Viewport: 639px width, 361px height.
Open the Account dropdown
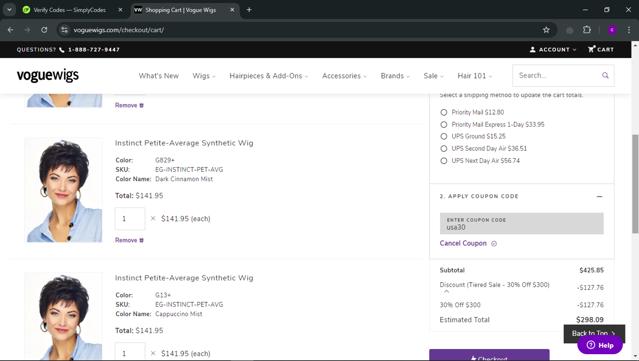pyautogui.click(x=553, y=50)
